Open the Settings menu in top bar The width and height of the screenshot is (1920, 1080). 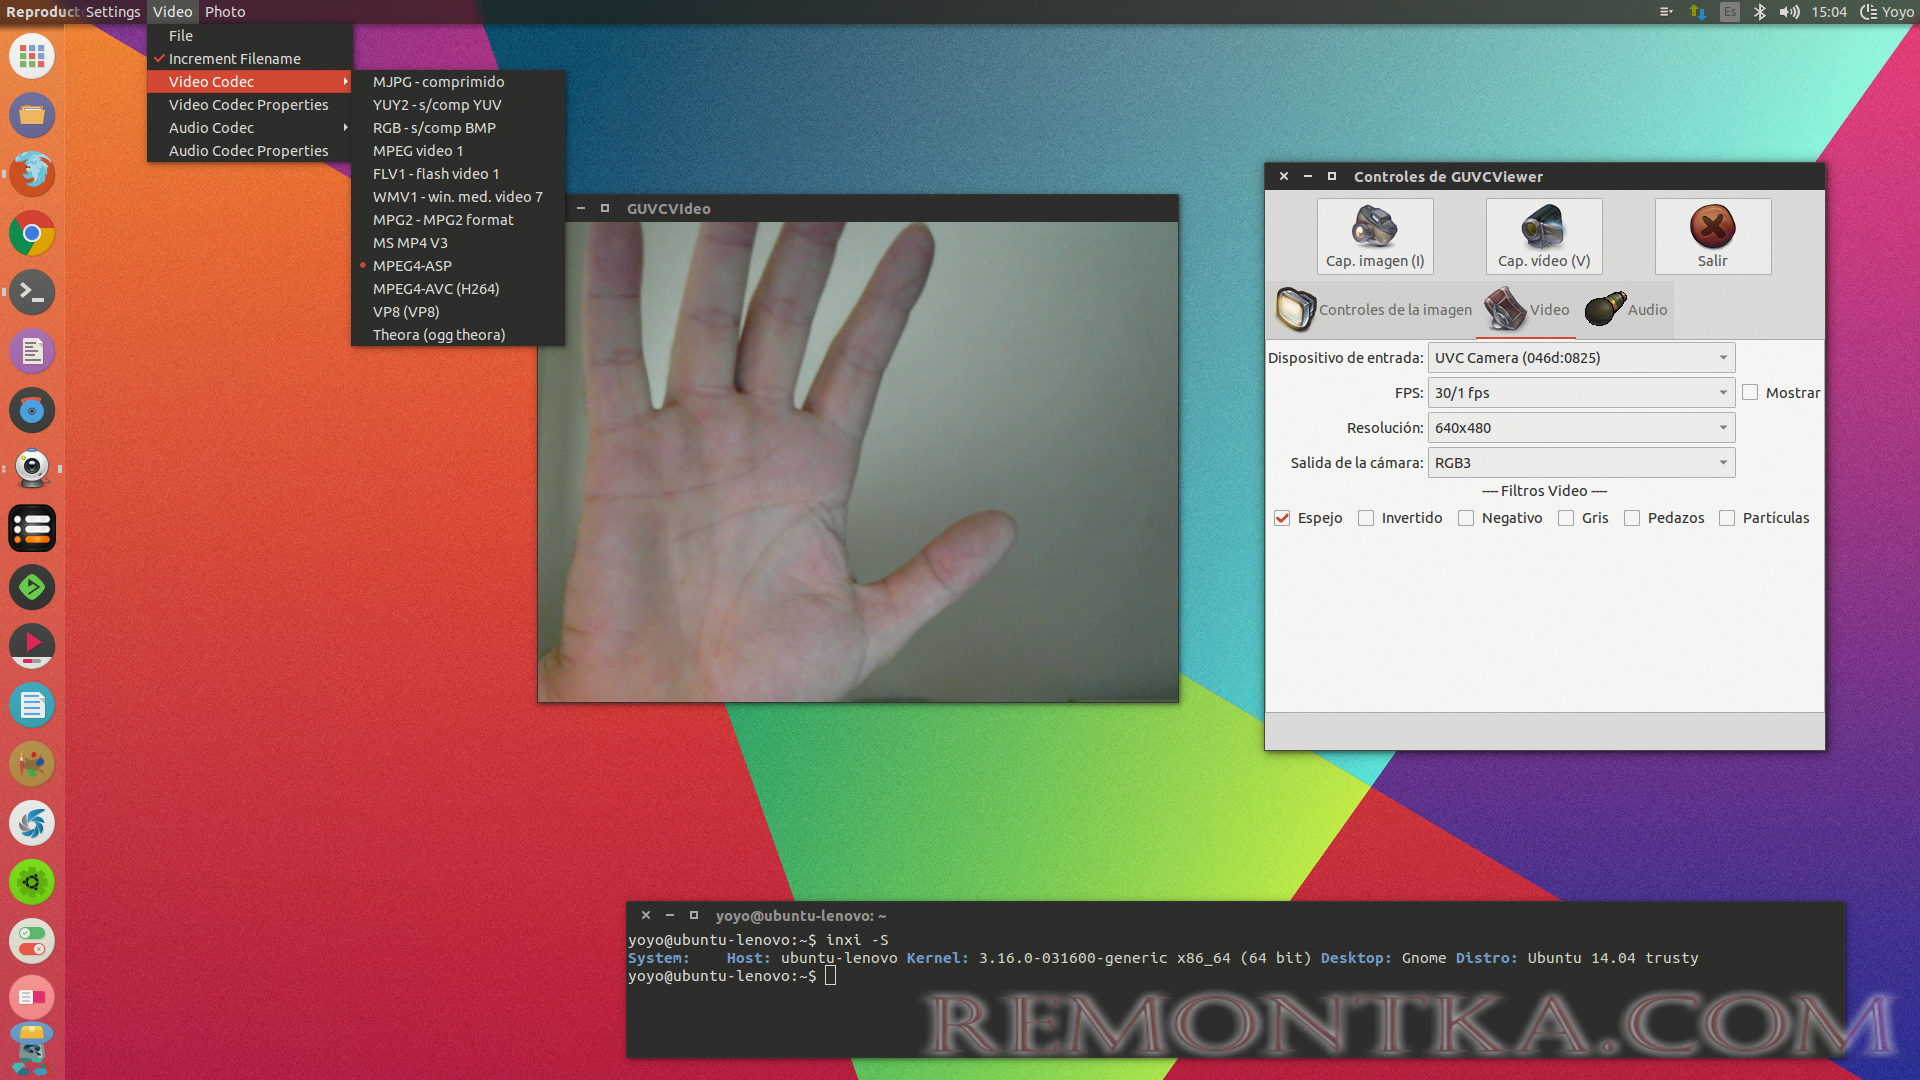pyautogui.click(x=113, y=12)
